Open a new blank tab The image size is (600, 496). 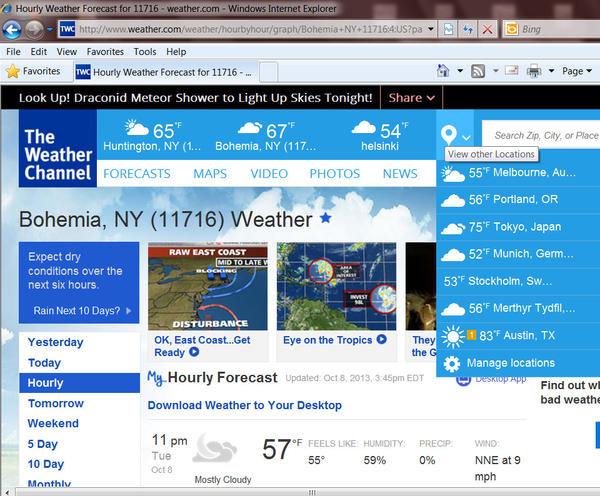[x=268, y=72]
